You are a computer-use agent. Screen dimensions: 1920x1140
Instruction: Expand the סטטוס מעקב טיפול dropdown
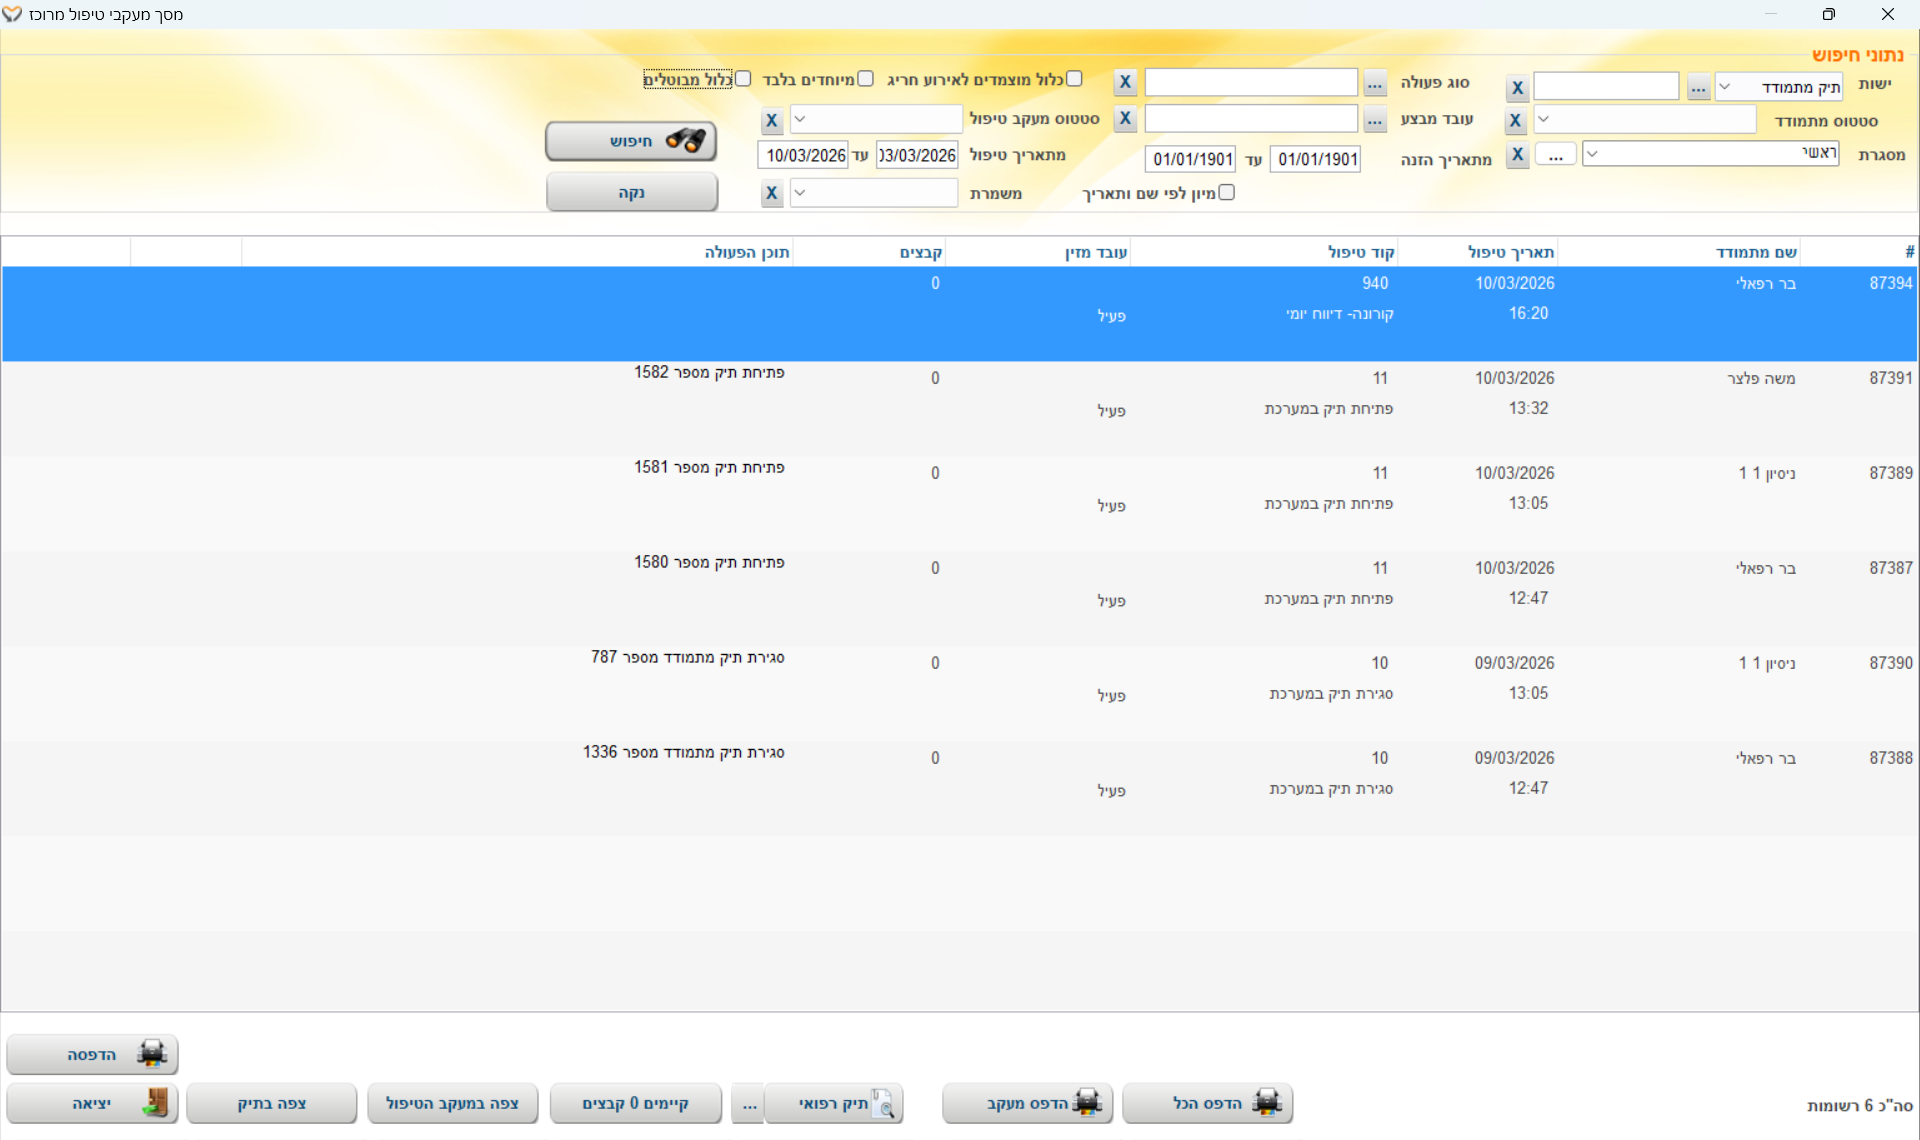(800, 119)
